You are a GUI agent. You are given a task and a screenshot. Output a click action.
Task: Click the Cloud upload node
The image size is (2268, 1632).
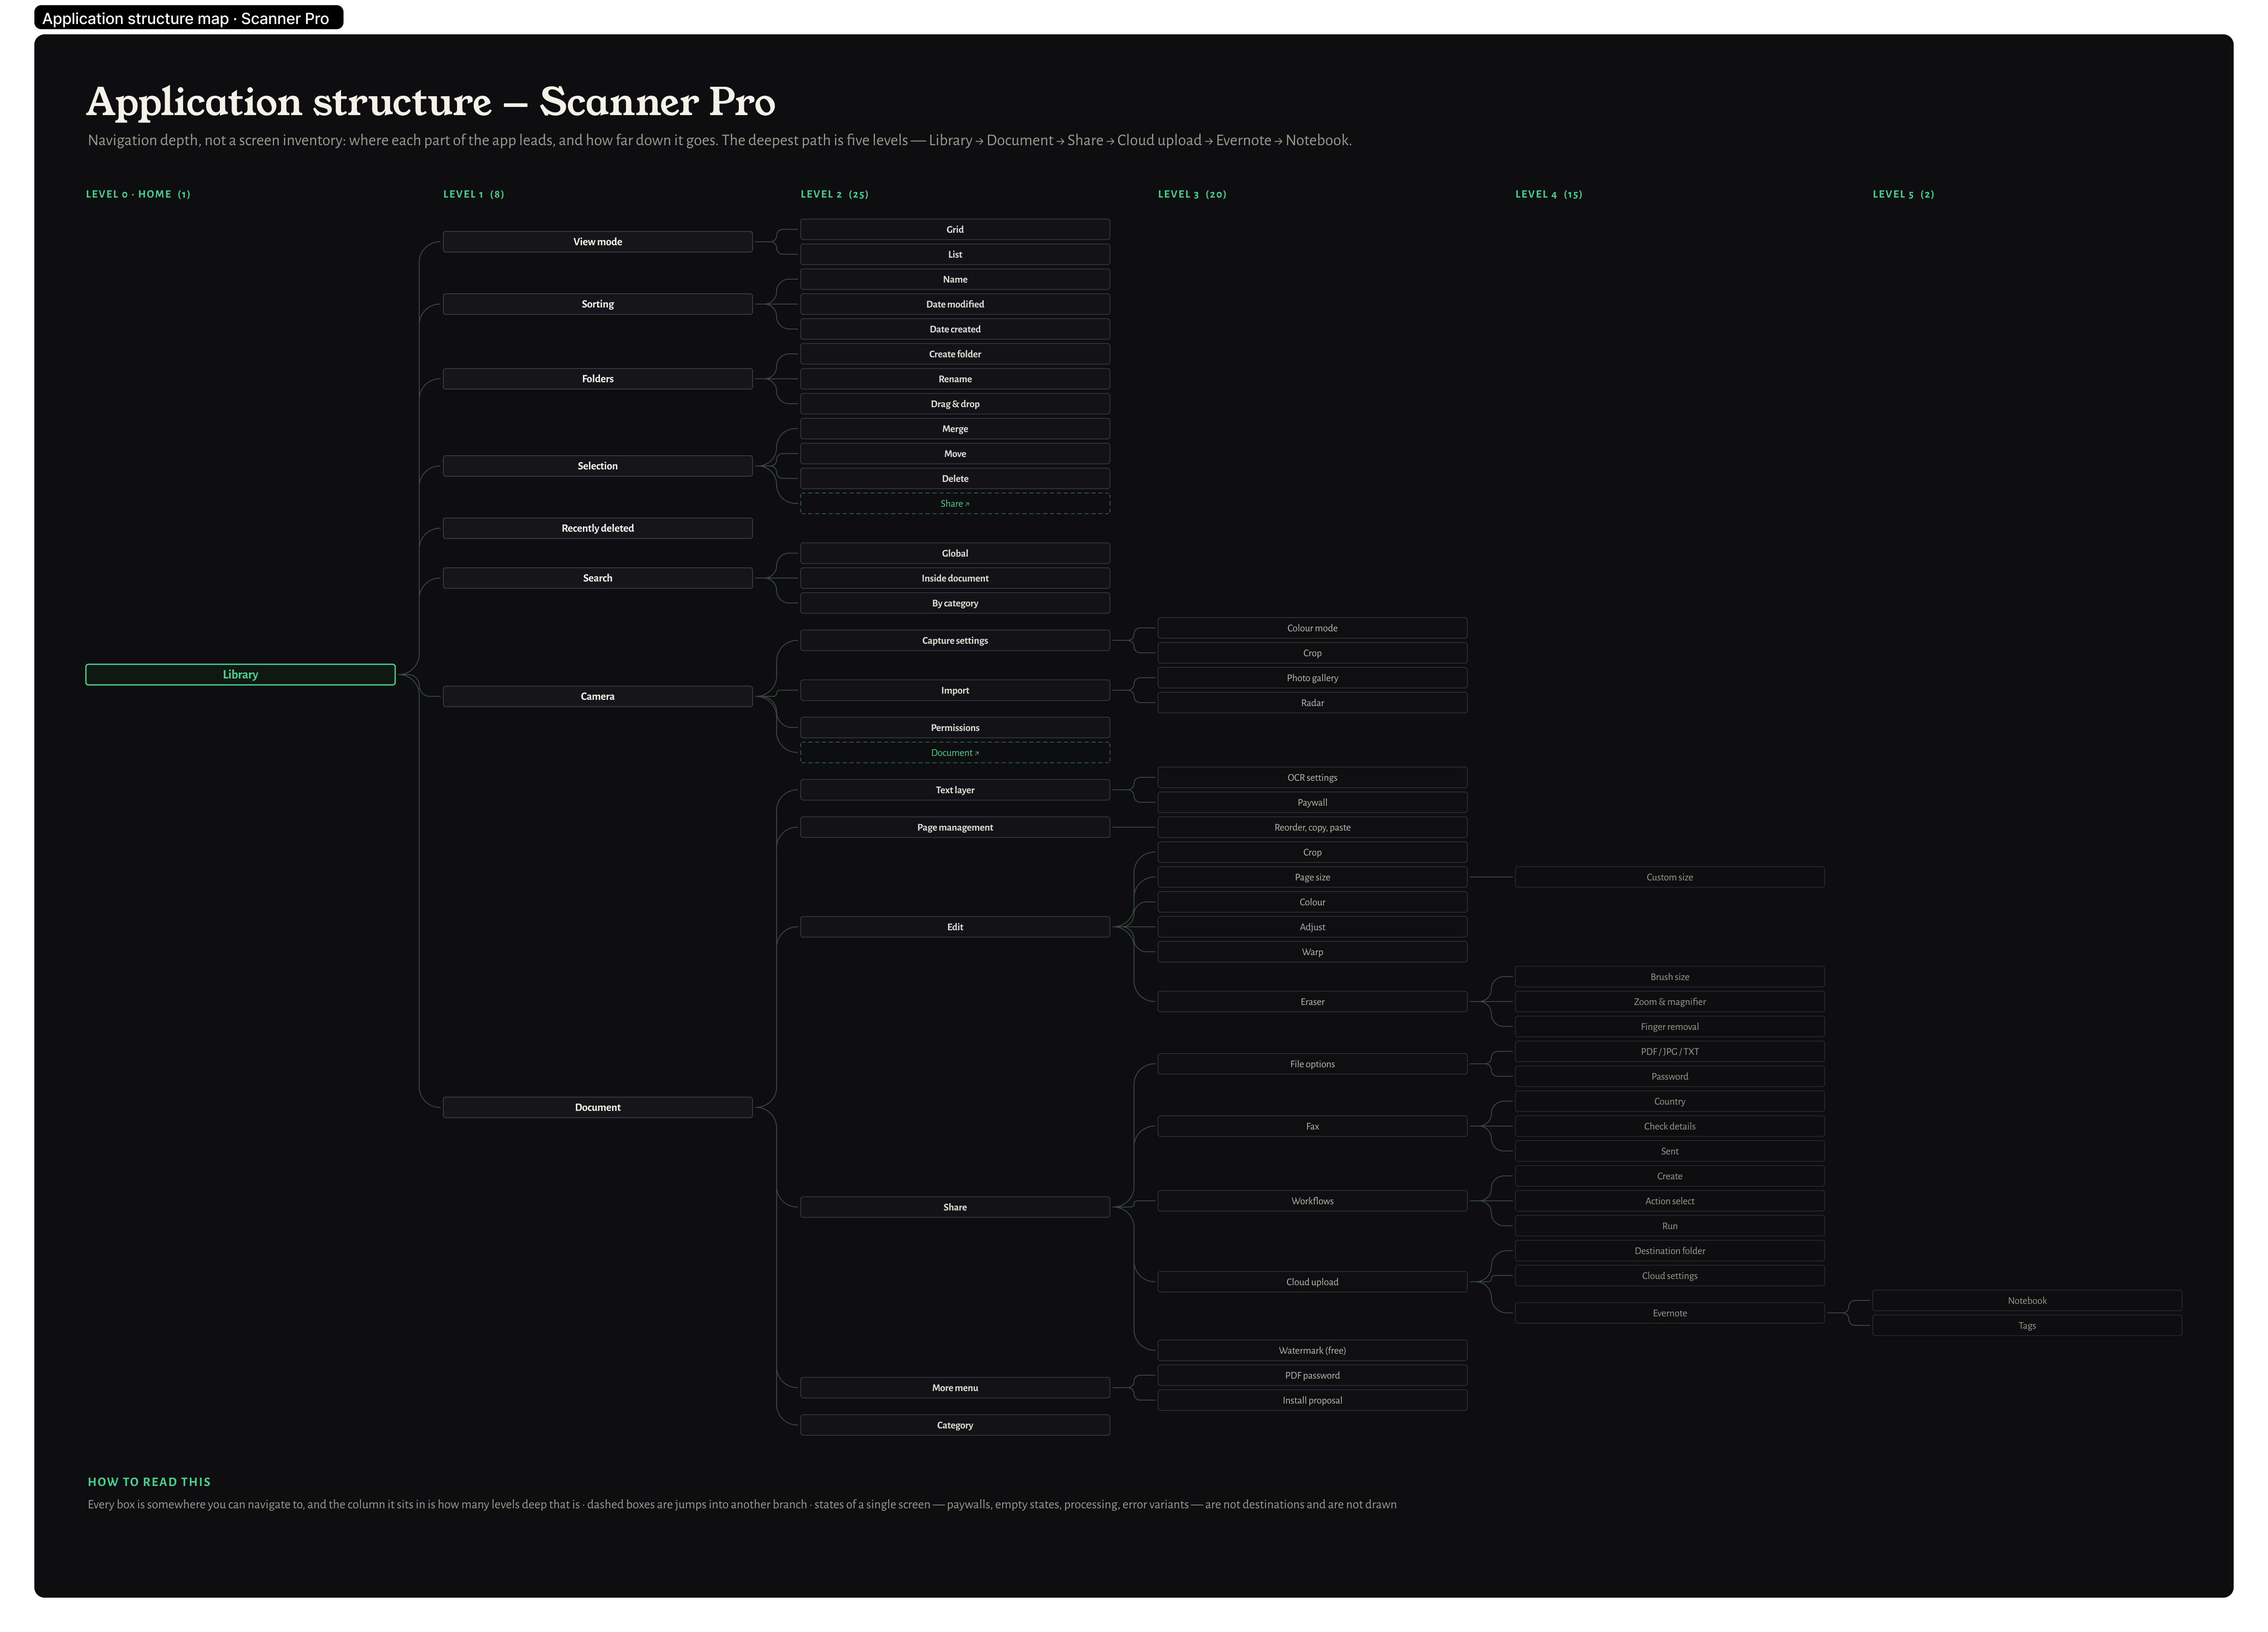(x=1312, y=1282)
